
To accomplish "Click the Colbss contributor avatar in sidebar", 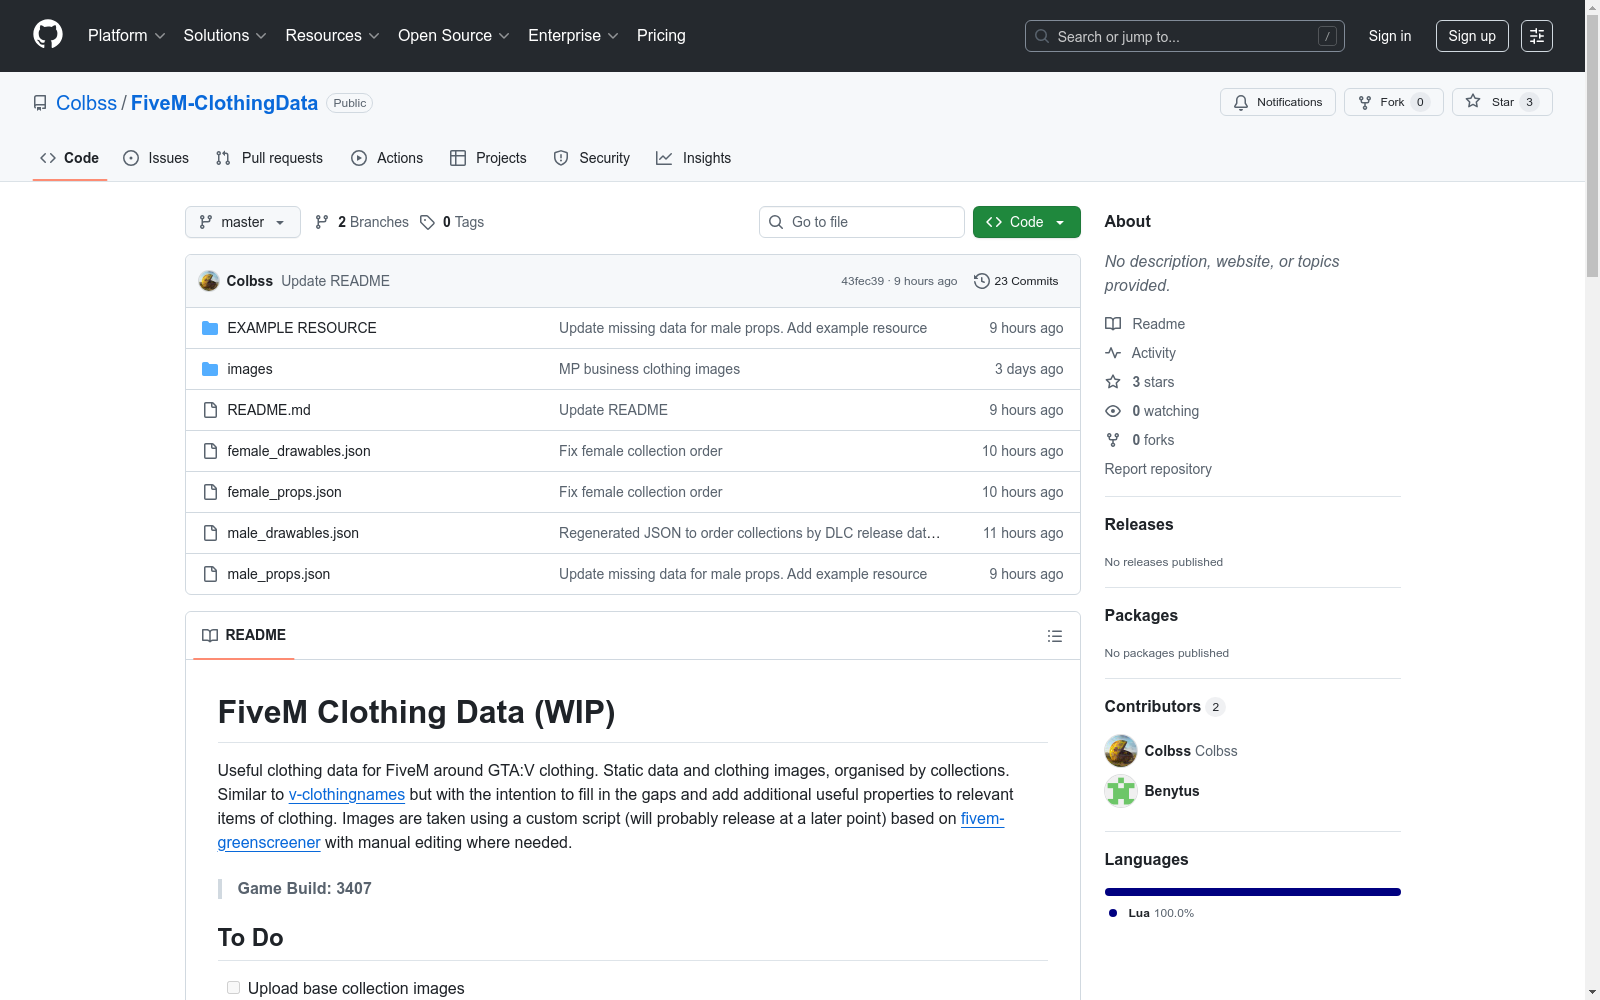I will tap(1121, 751).
